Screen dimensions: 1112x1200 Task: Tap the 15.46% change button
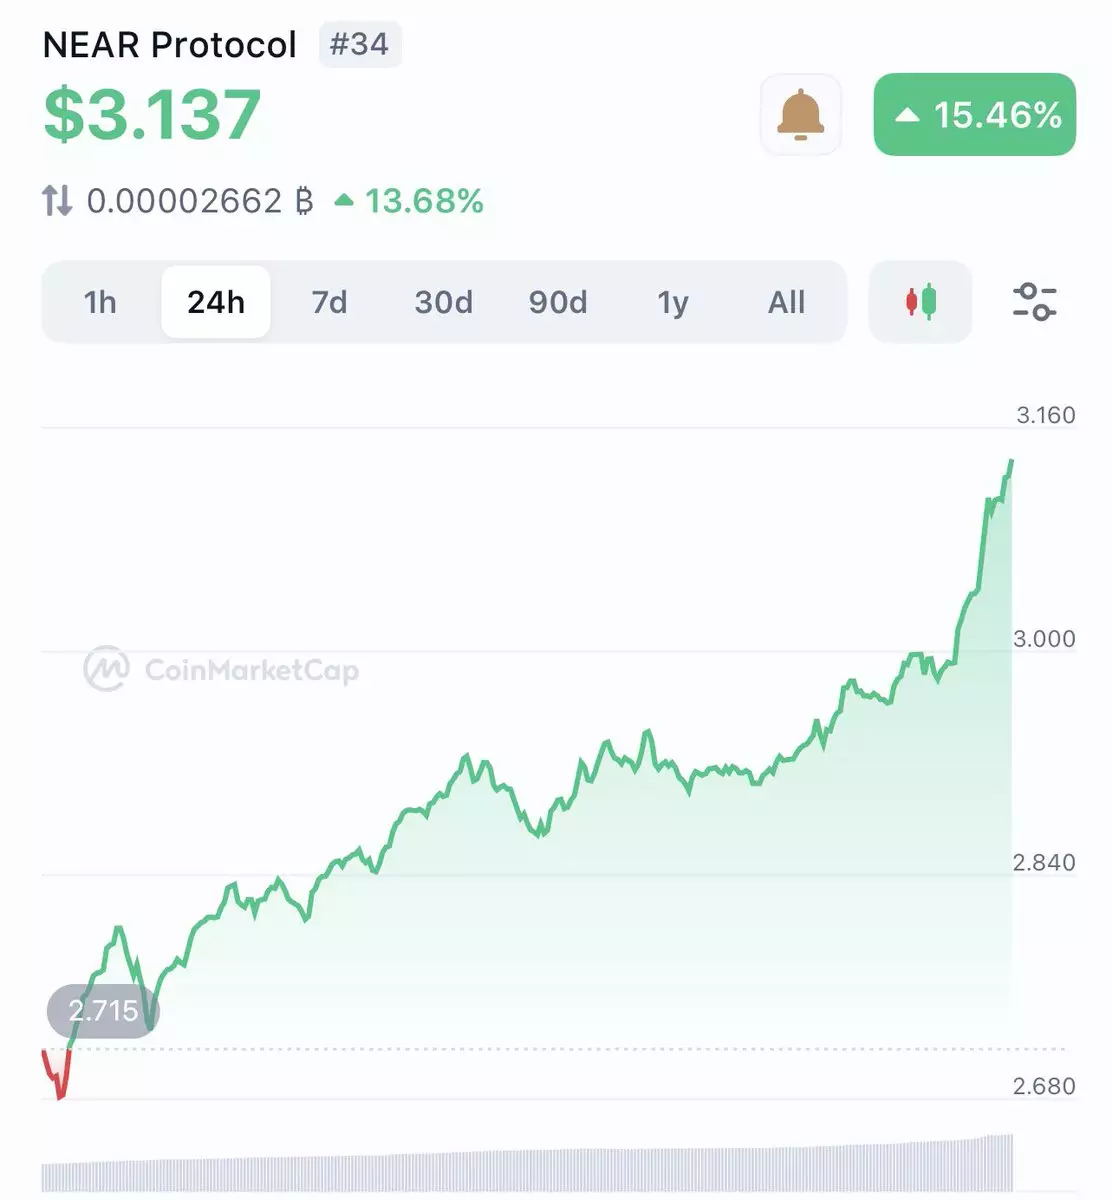[x=975, y=114]
